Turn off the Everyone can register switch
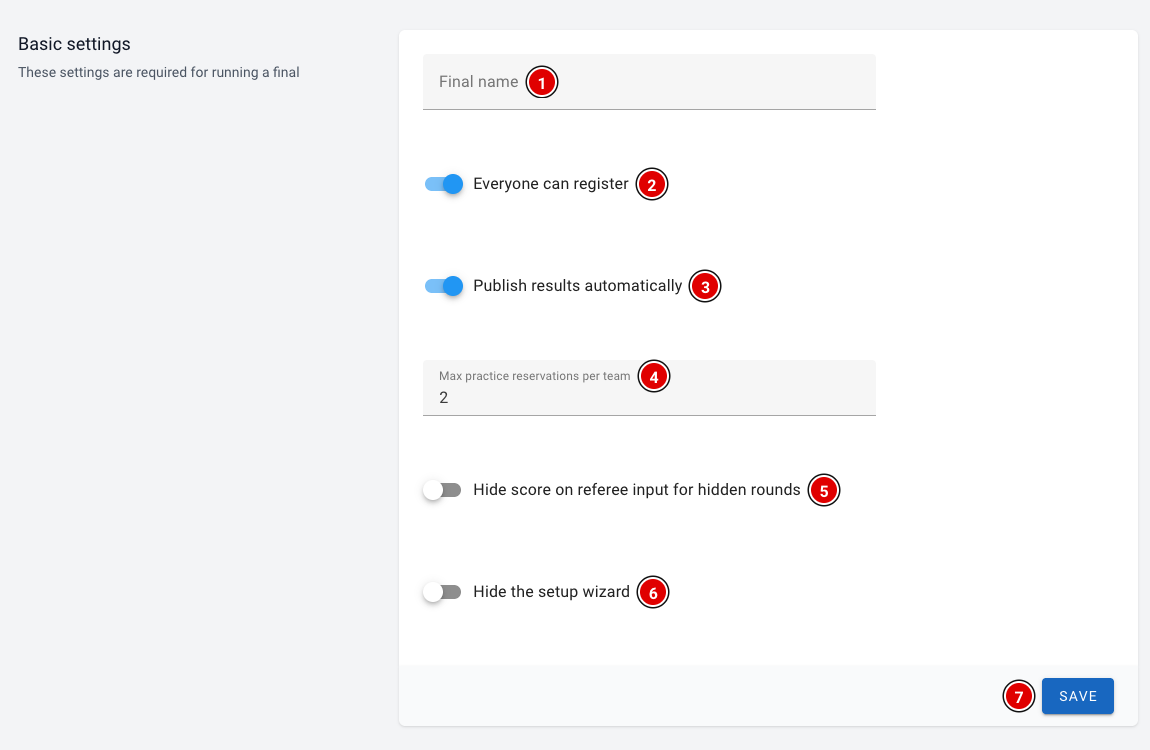The image size is (1150, 750). click(444, 184)
